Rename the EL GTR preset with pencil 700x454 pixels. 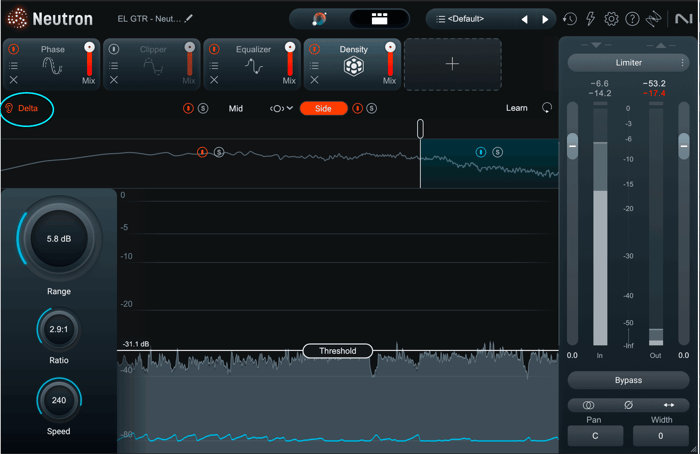pos(189,18)
